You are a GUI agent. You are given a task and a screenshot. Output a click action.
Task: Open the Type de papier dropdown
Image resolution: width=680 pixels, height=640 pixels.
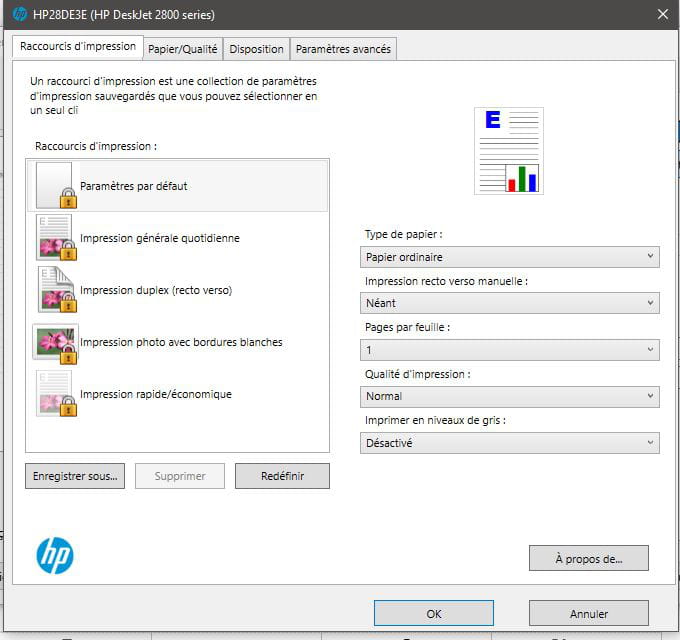(x=510, y=257)
